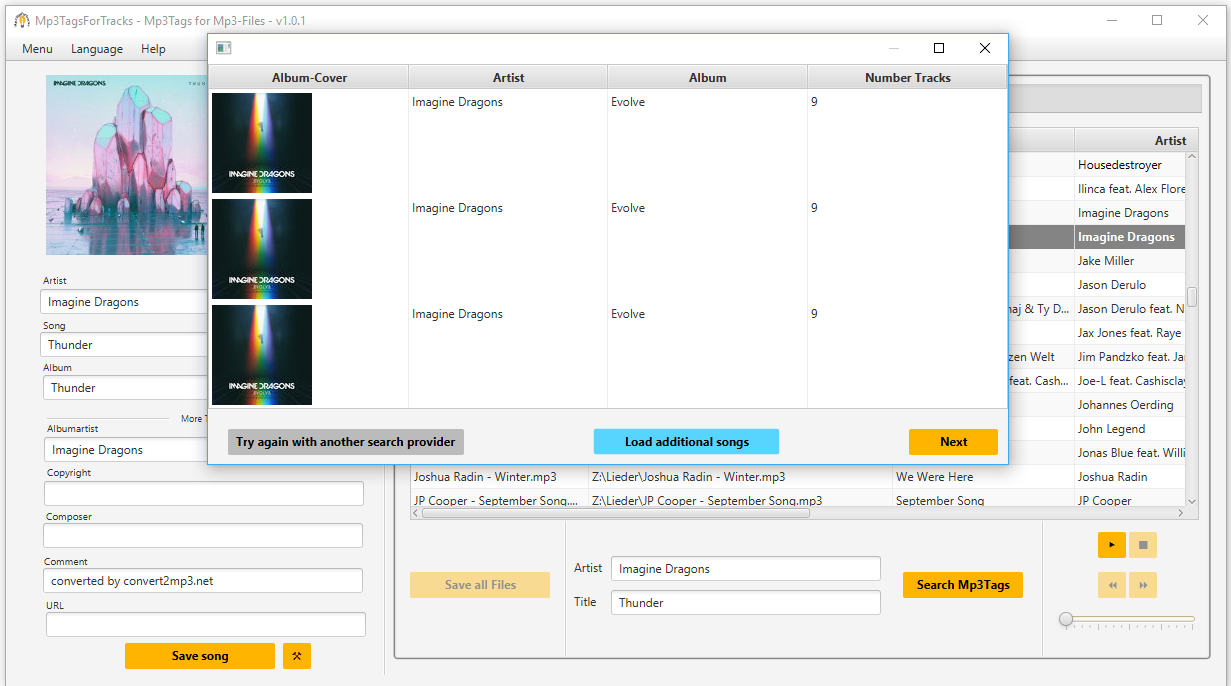Screen dimensions: 1231x686
Task: Click Load additional songs button
Action: pyautogui.click(x=686, y=442)
